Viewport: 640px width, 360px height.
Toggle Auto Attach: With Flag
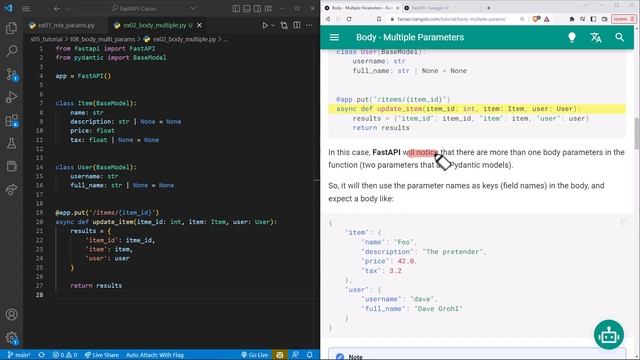tap(155, 355)
